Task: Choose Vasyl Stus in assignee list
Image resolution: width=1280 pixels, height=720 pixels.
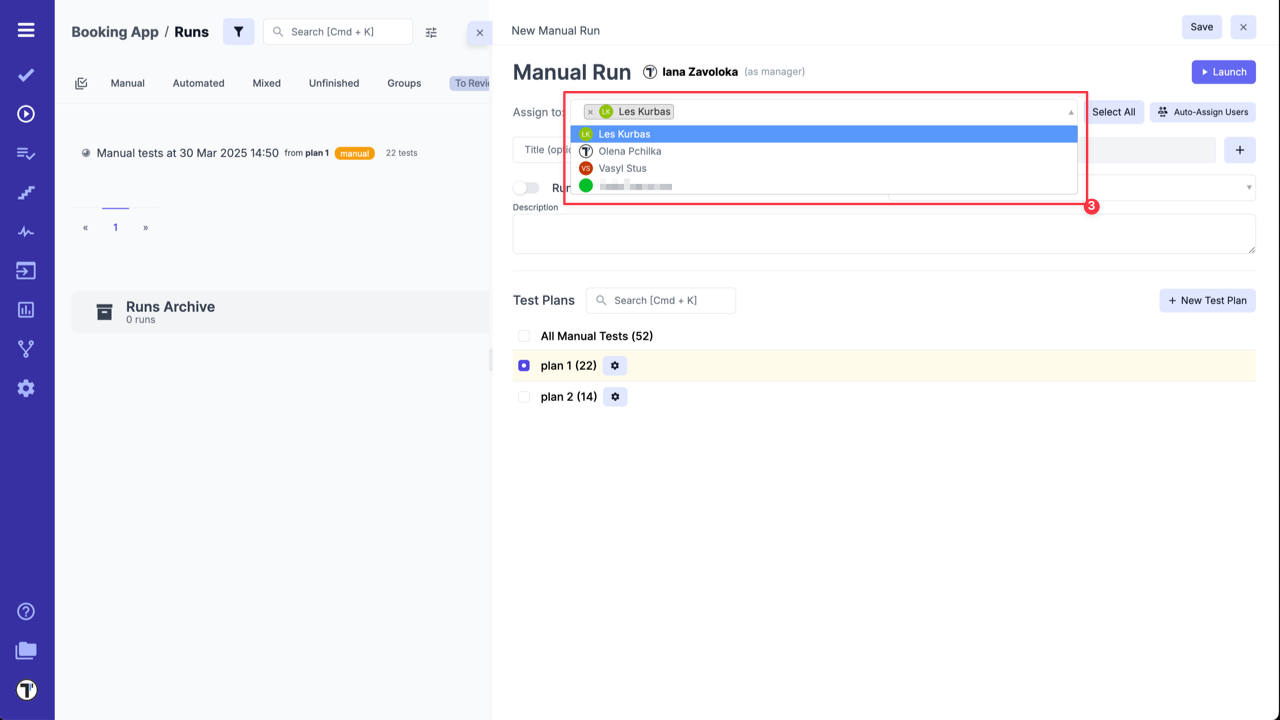Action: point(622,168)
